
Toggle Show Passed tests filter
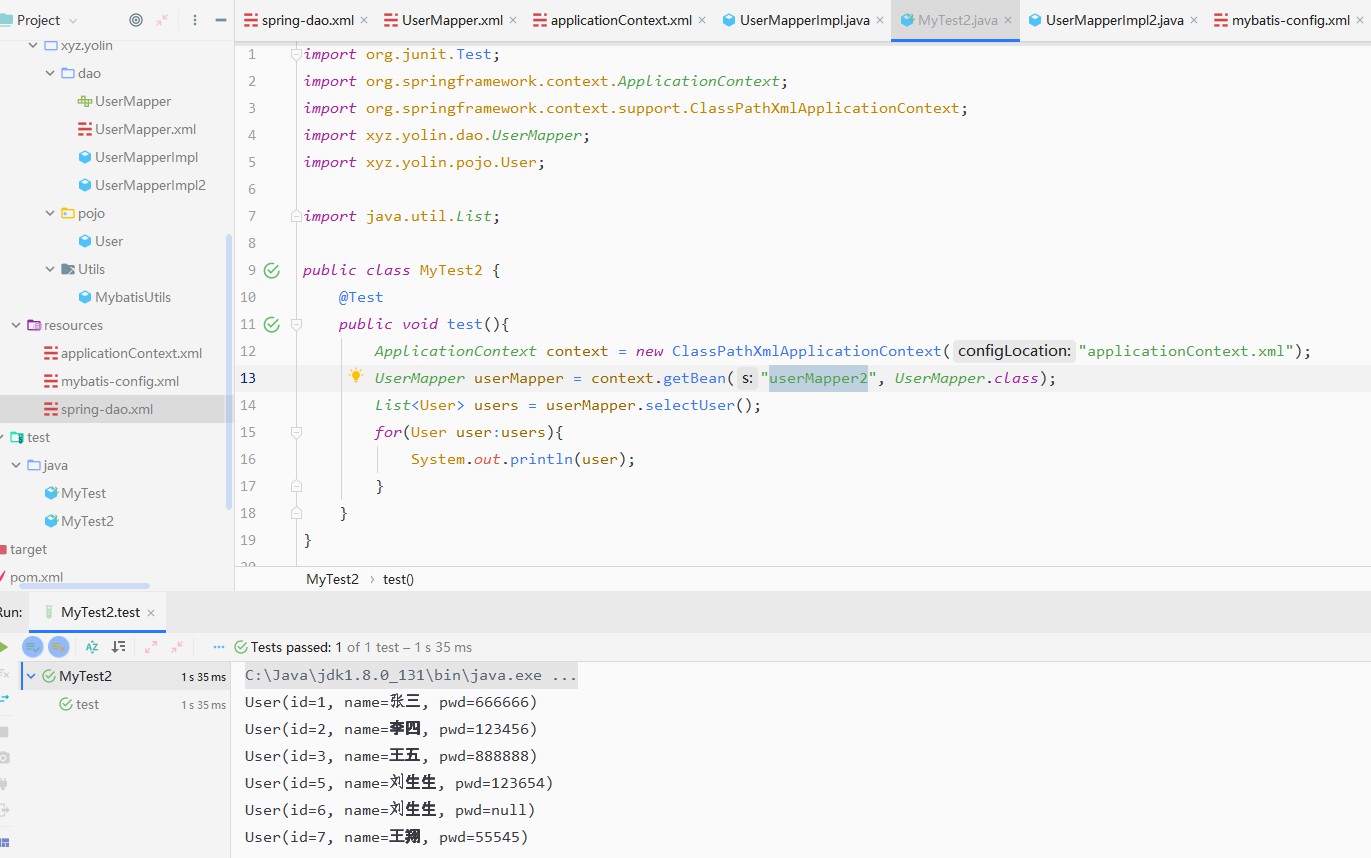(x=33, y=647)
